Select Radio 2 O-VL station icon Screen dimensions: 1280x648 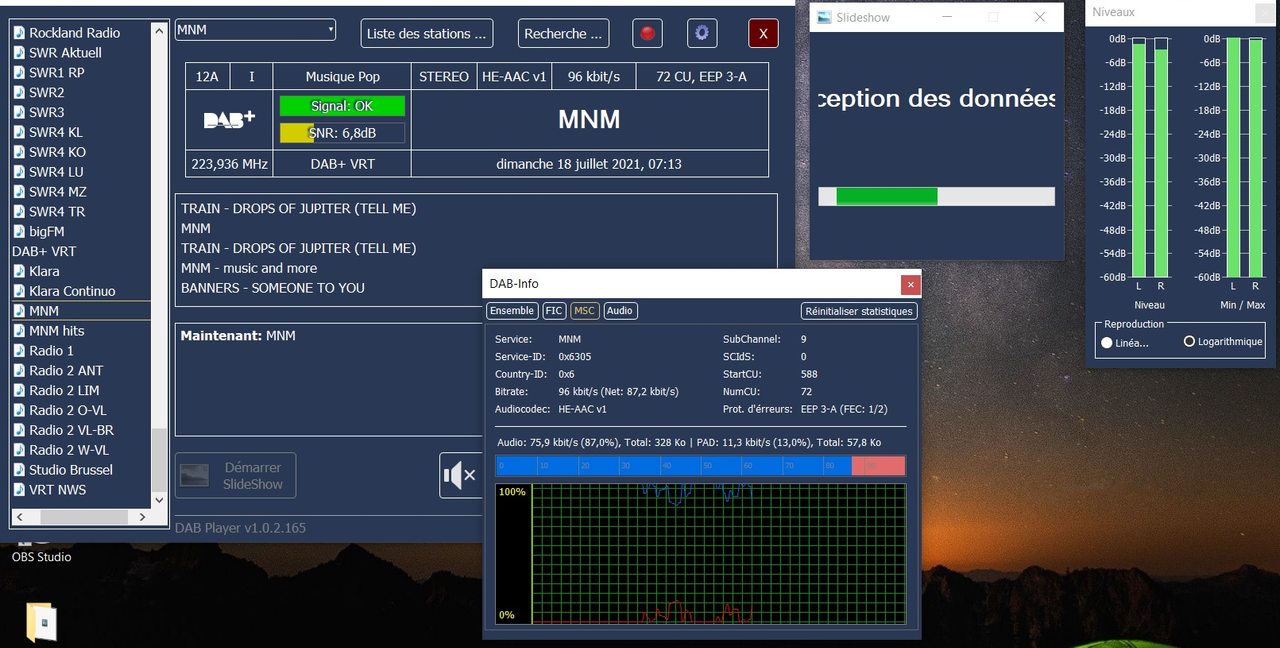tap(19, 410)
